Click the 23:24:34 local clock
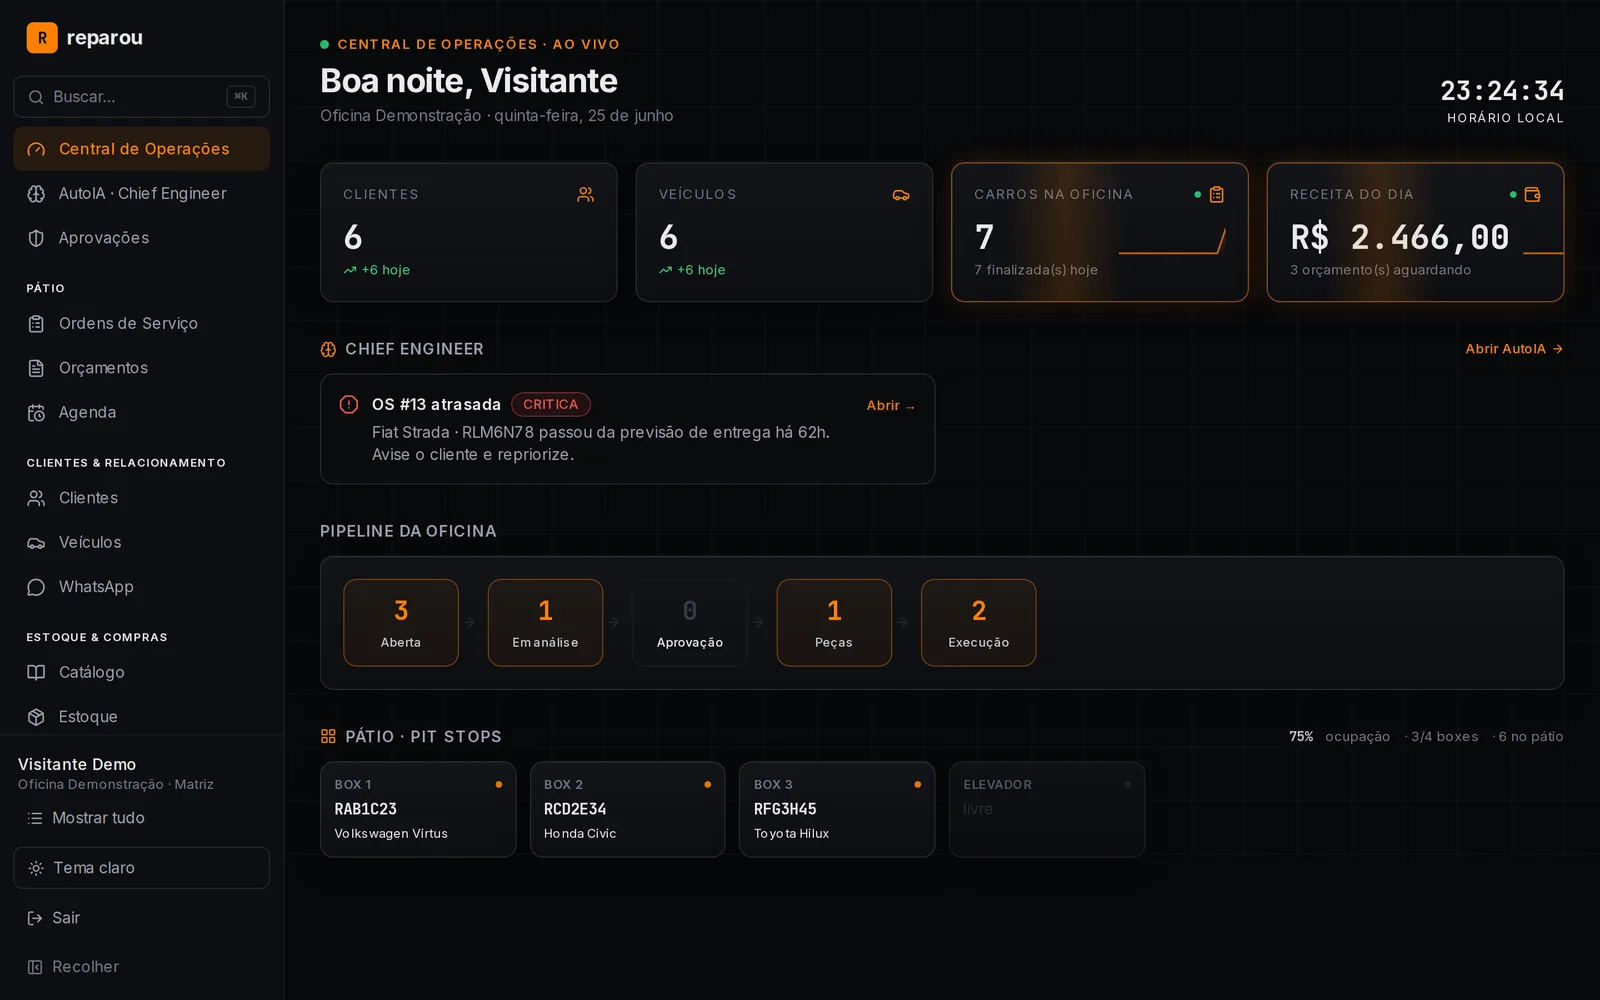The width and height of the screenshot is (1600, 1000). [1502, 91]
